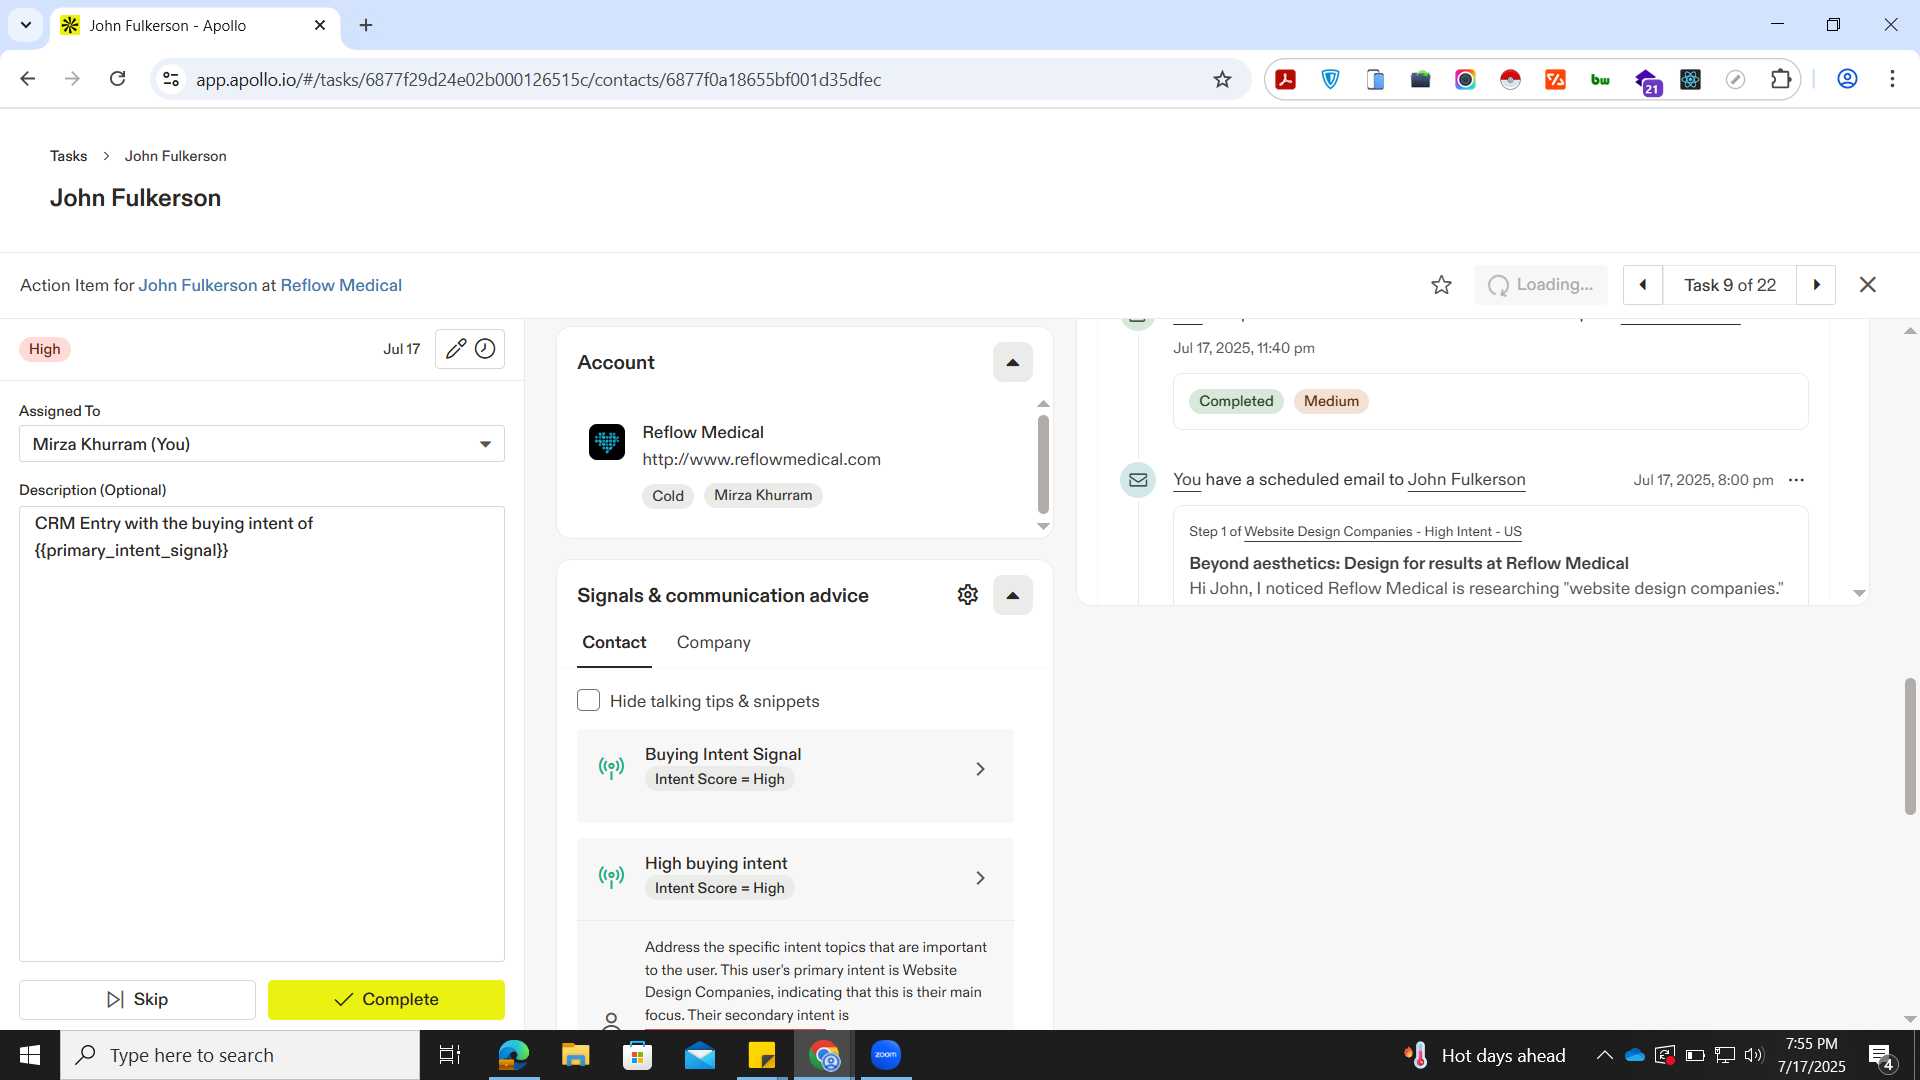Open the Windows Start menu
Image resolution: width=1920 pixels, height=1080 pixels.
tap(30, 1055)
